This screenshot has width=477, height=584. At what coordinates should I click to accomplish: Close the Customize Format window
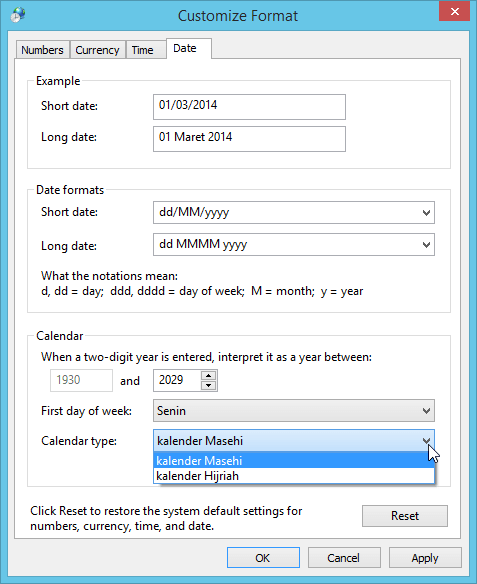pyautogui.click(x=454, y=12)
